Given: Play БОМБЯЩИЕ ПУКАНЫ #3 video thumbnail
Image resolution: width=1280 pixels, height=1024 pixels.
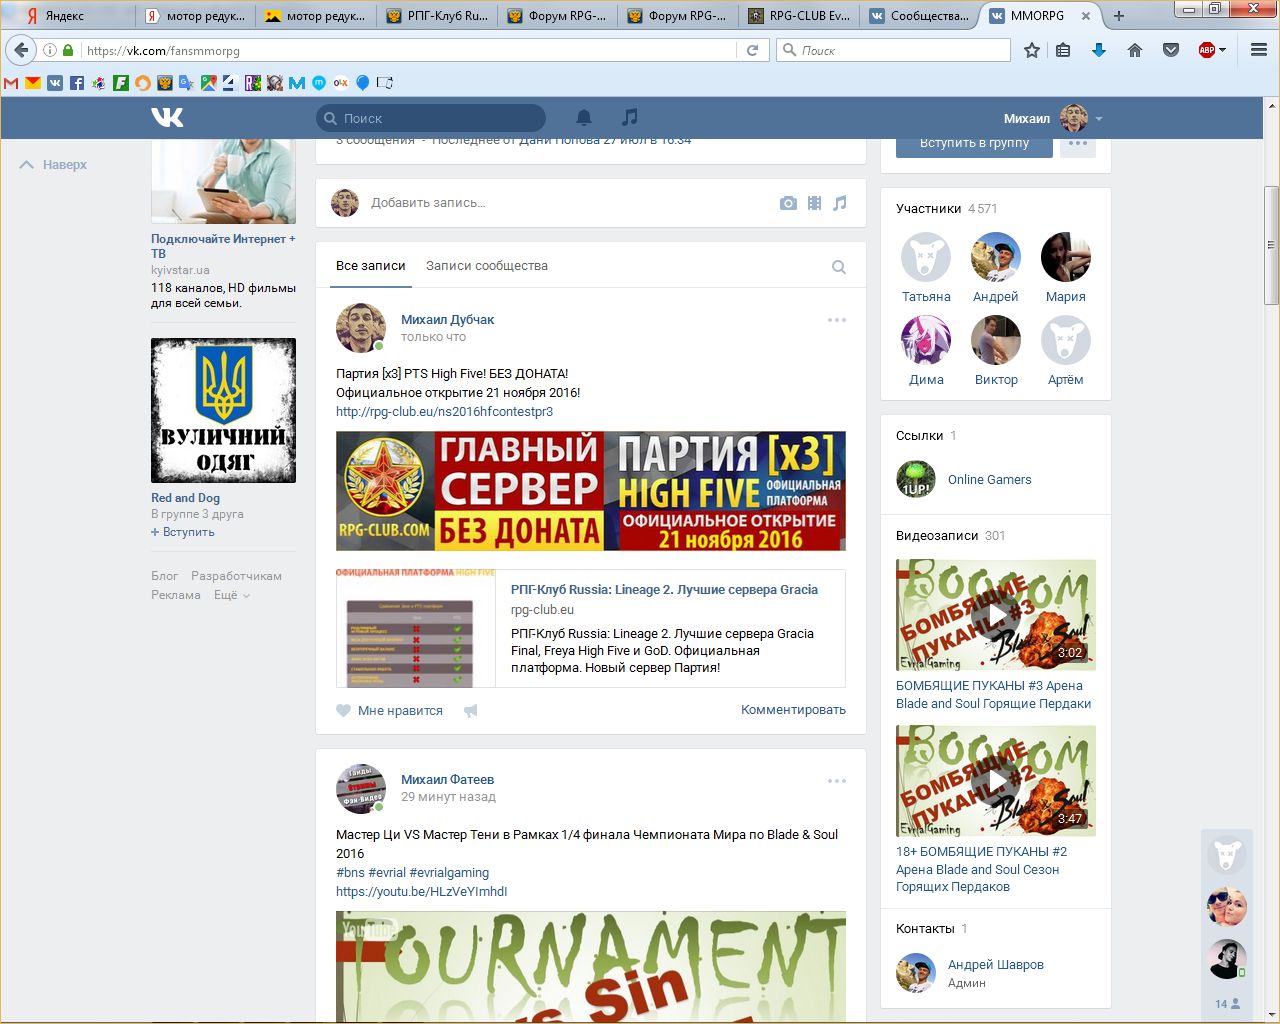Looking at the screenshot, I should click(996, 615).
